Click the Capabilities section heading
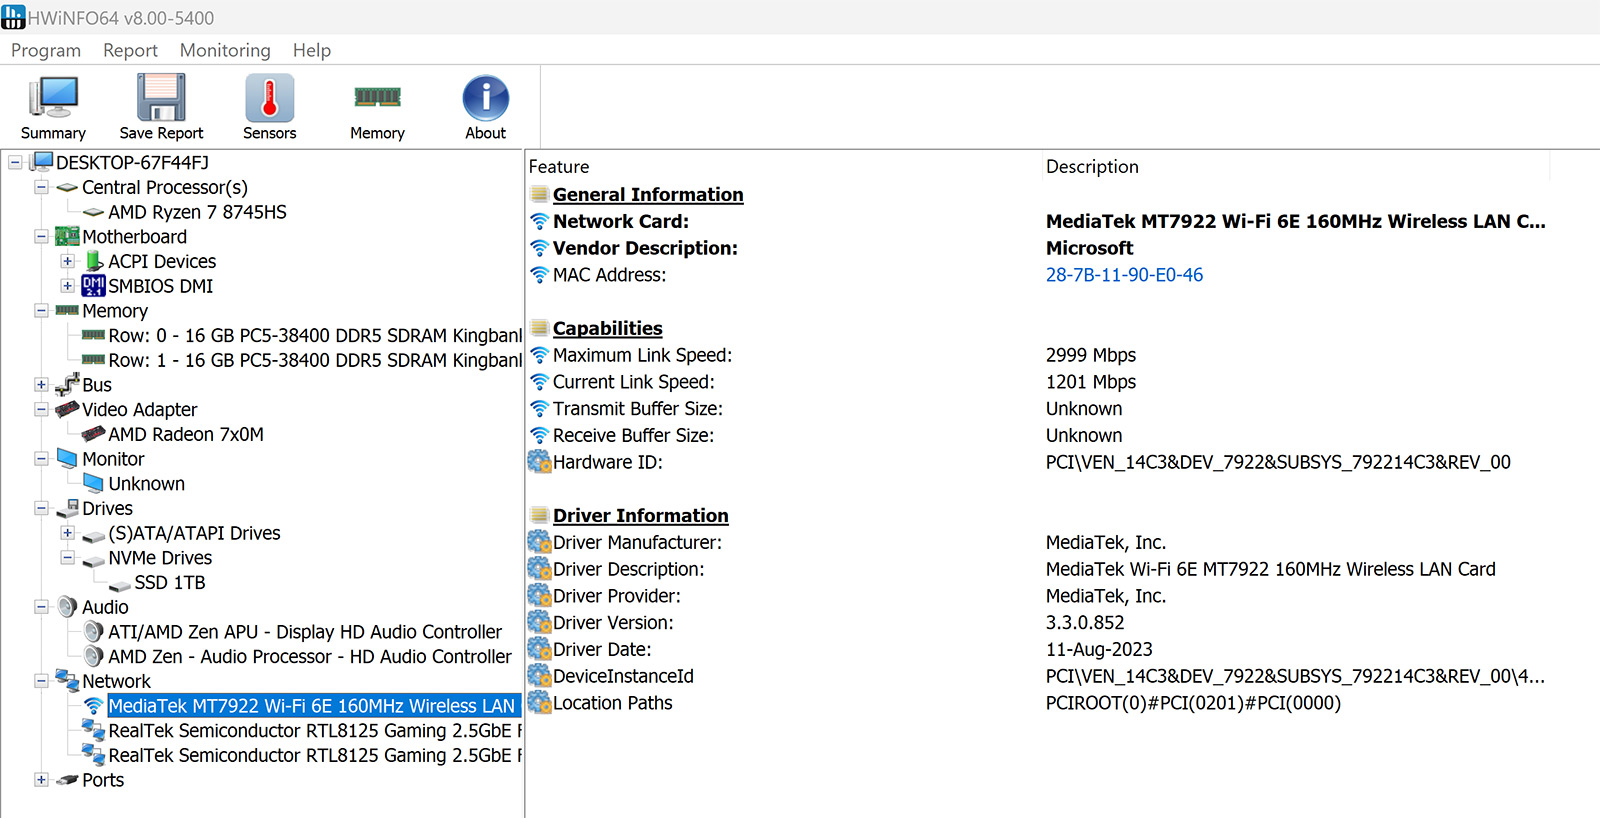 [608, 328]
